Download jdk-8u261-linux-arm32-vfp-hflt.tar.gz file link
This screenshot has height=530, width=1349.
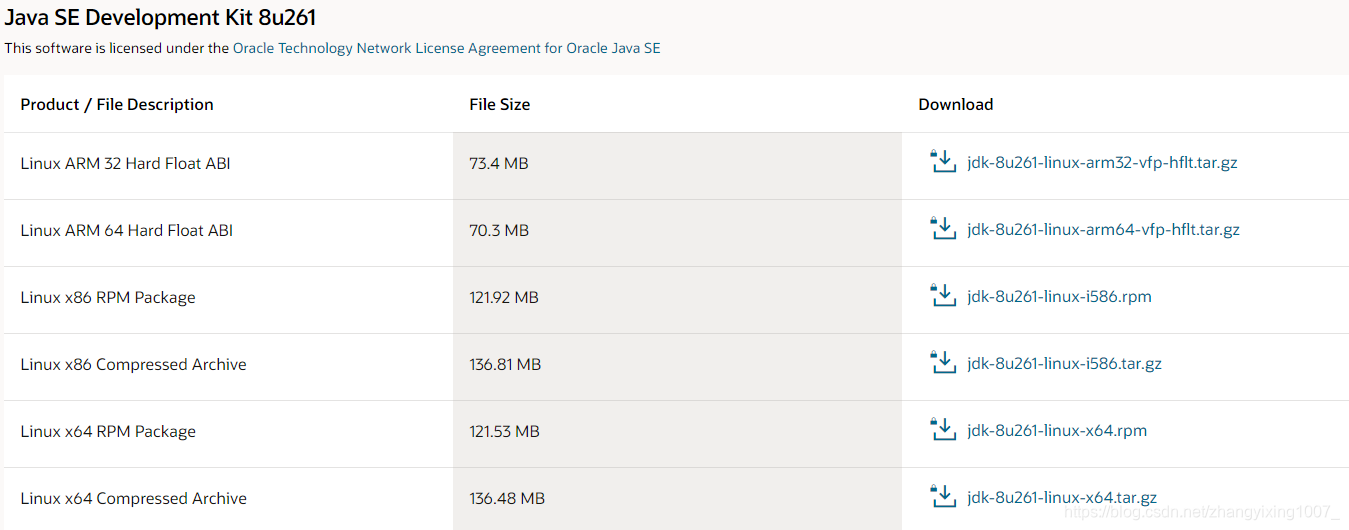tap(1102, 162)
